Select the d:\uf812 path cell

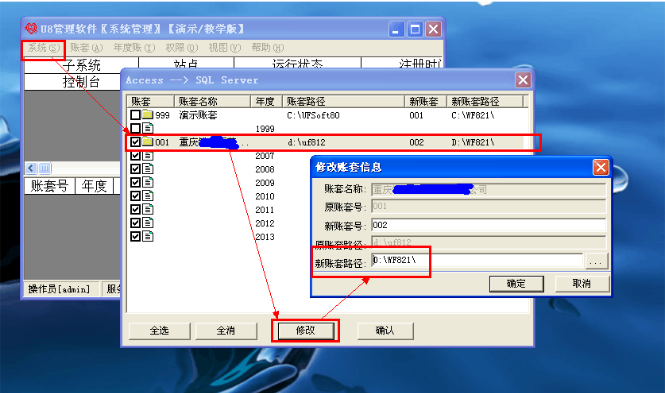click(306, 142)
